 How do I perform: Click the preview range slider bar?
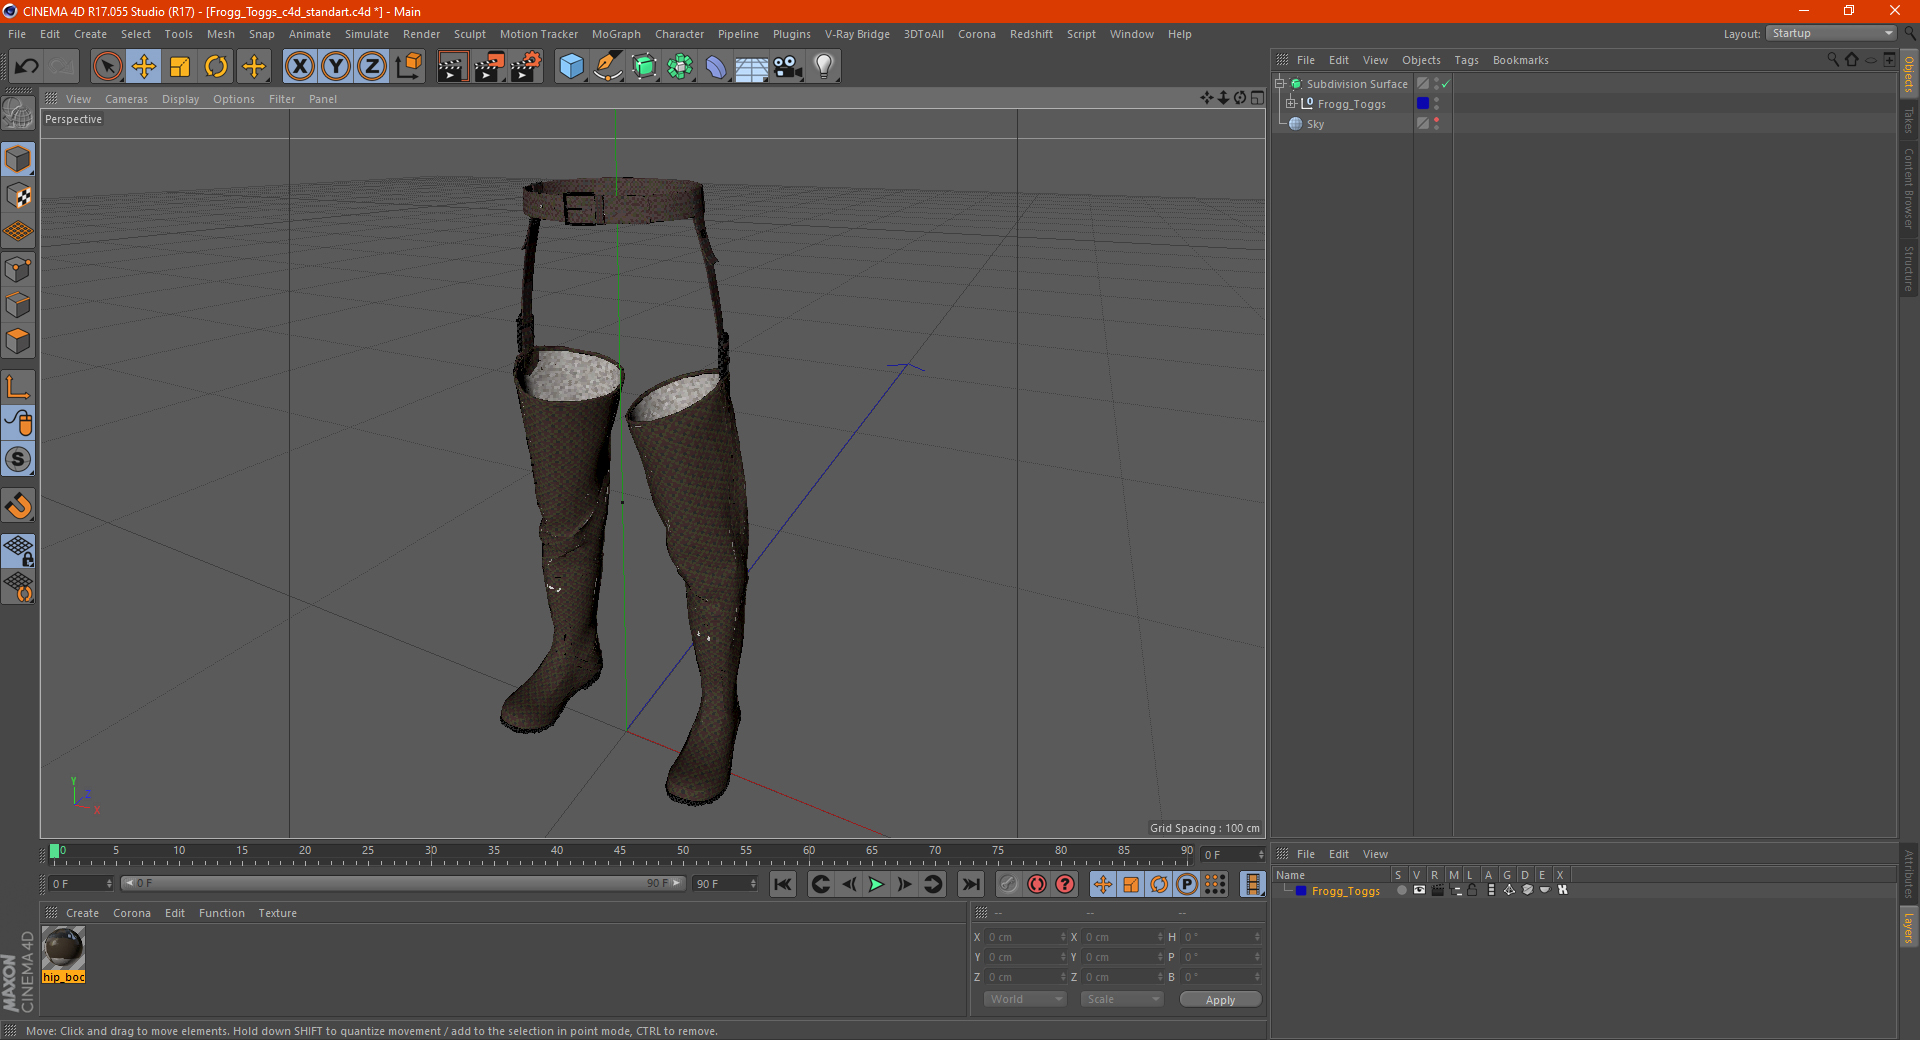coord(404,883)
